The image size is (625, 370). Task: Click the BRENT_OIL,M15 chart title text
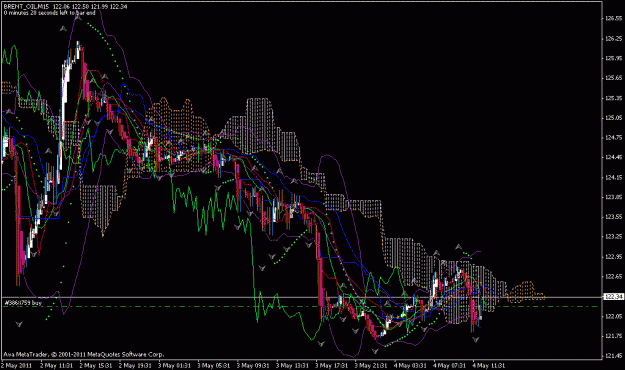coord(26,6)
